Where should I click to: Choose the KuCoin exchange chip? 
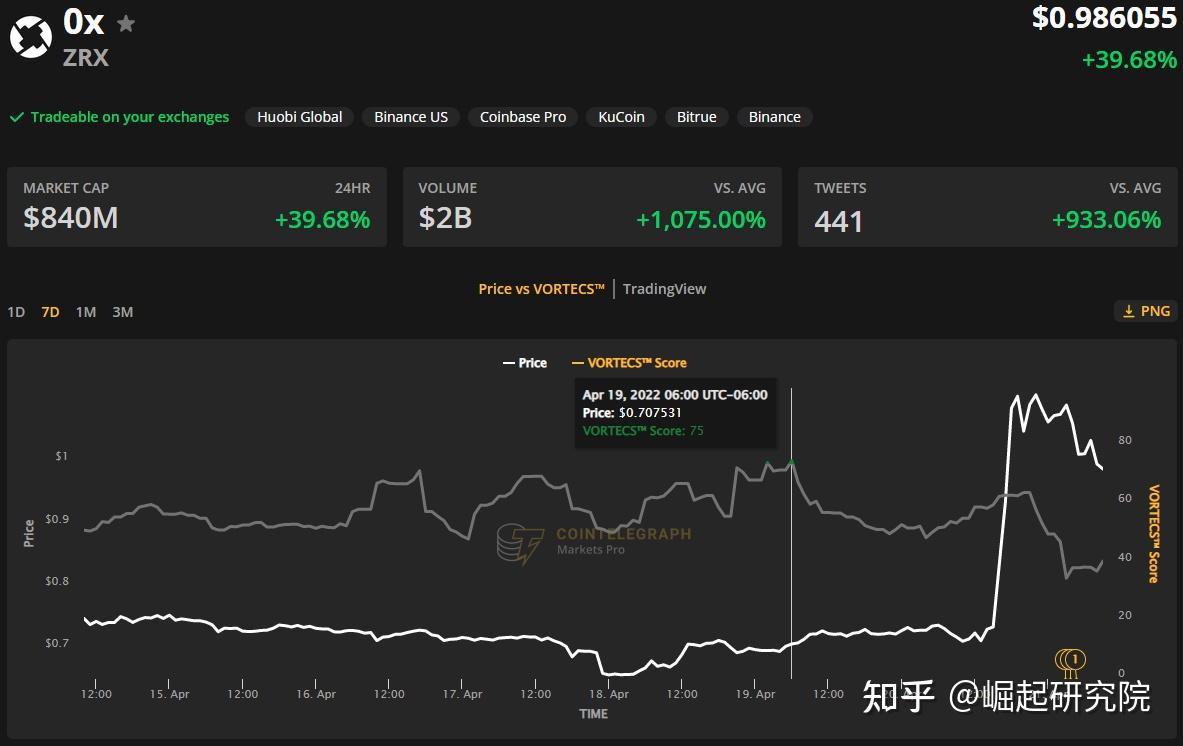click(x=621, y=117)
